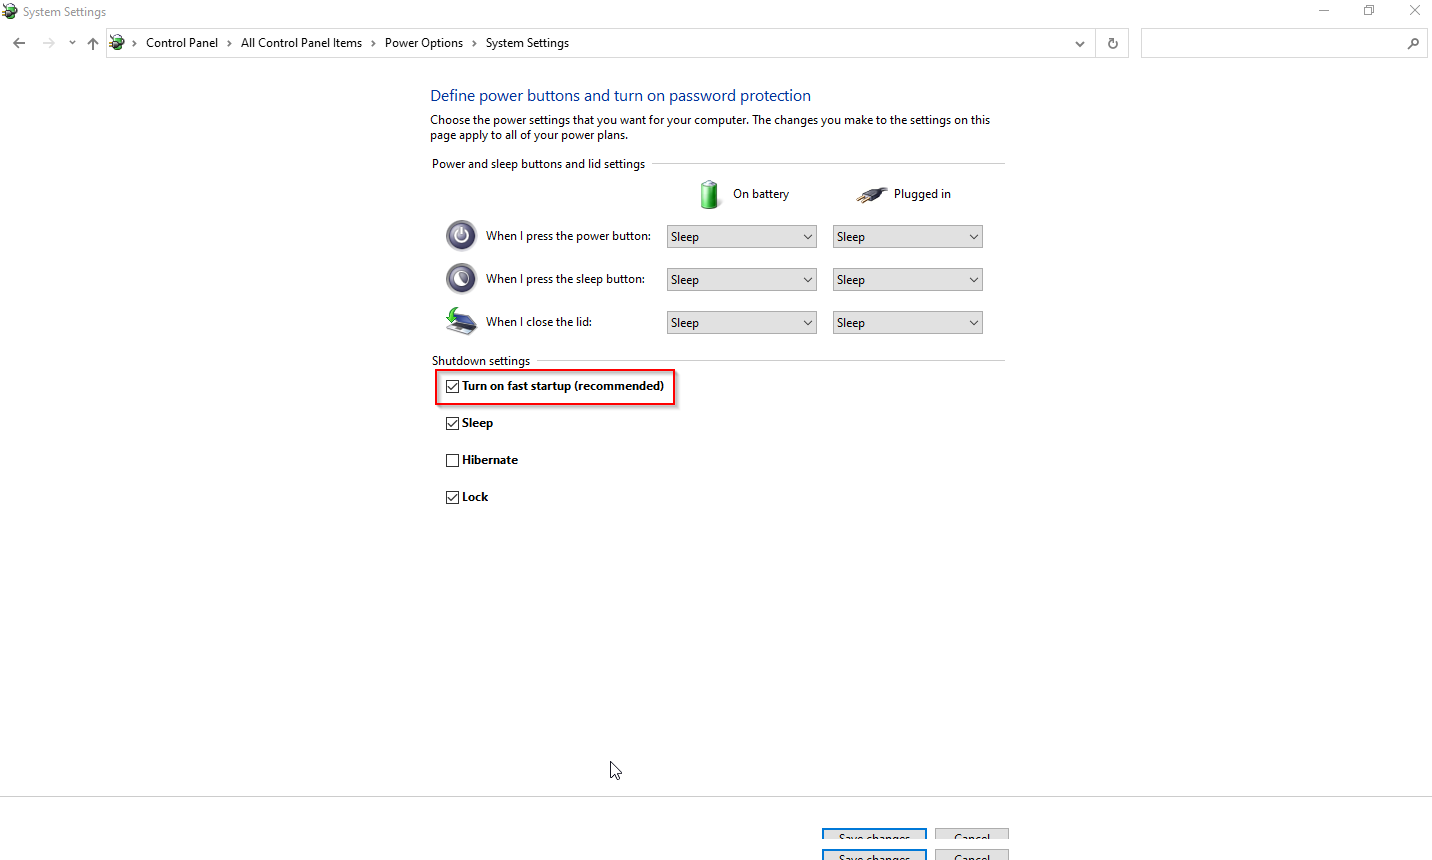The height and width of the screenshot is (860, 1432).
Task: Go up one level with the Up arrow
Action: tap(93, 43)
